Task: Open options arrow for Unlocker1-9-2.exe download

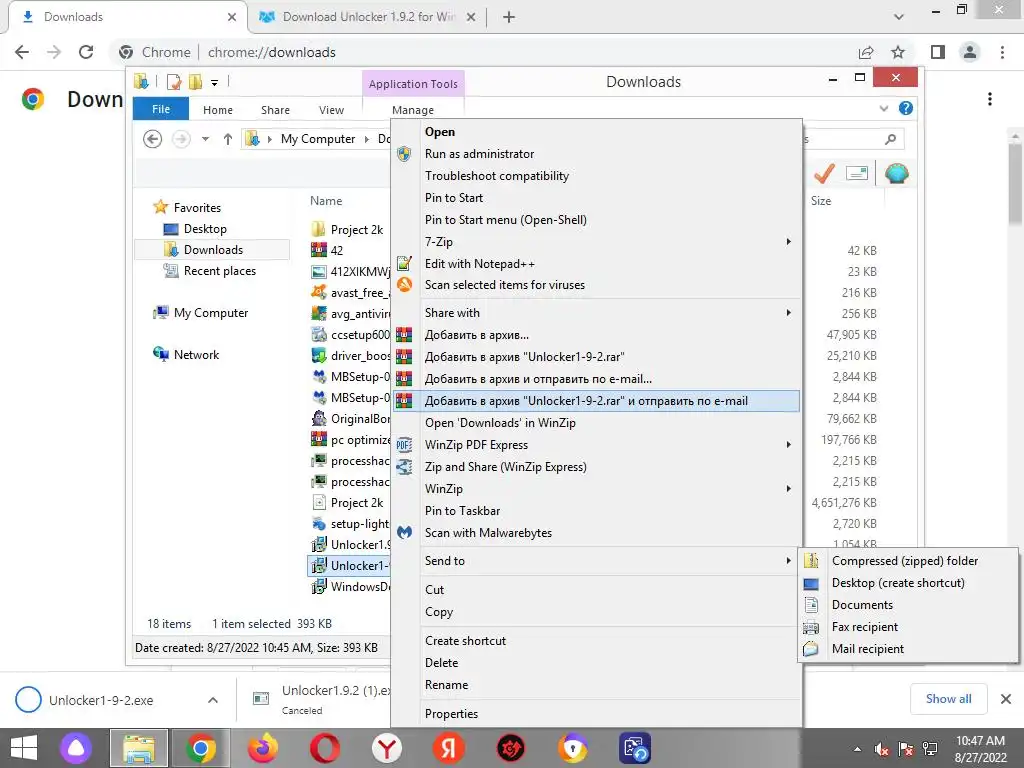Action: (x=213, y=700)
